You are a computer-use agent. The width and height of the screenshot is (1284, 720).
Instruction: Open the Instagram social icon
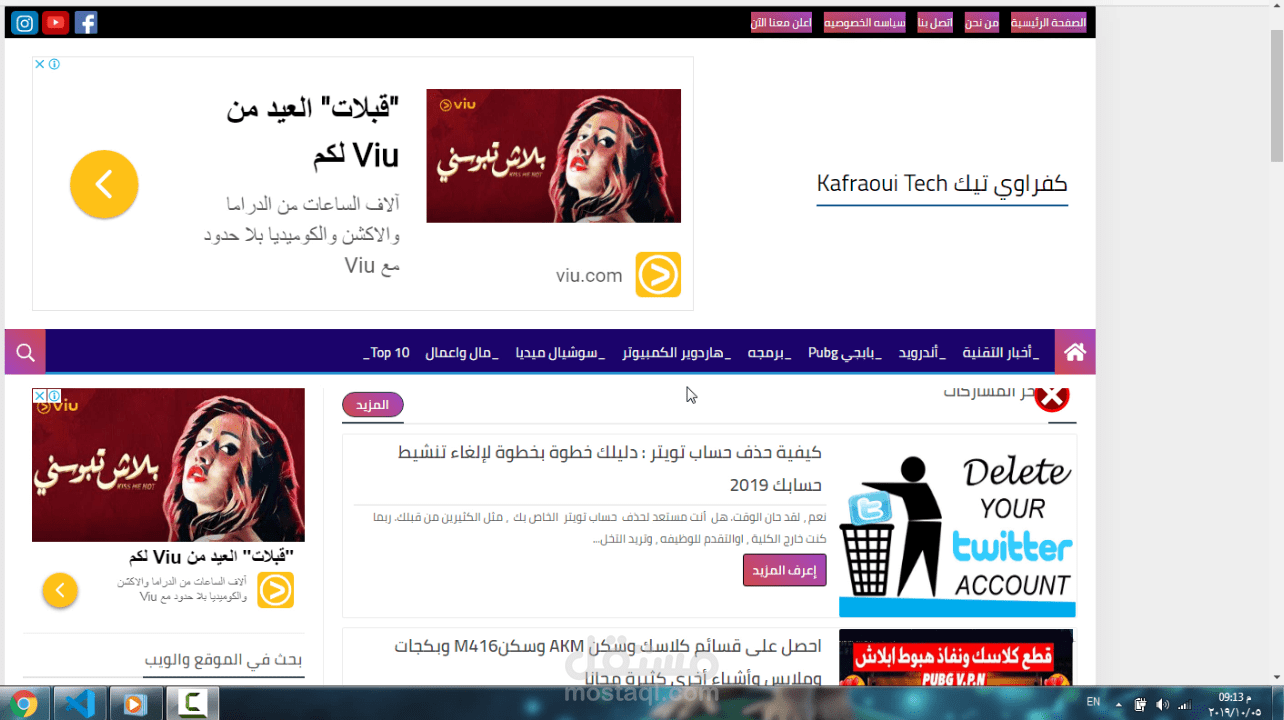point(25,22)
